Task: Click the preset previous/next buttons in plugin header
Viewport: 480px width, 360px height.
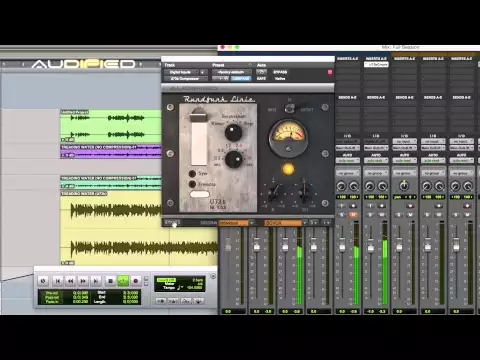Action: [x=221, y=79]
